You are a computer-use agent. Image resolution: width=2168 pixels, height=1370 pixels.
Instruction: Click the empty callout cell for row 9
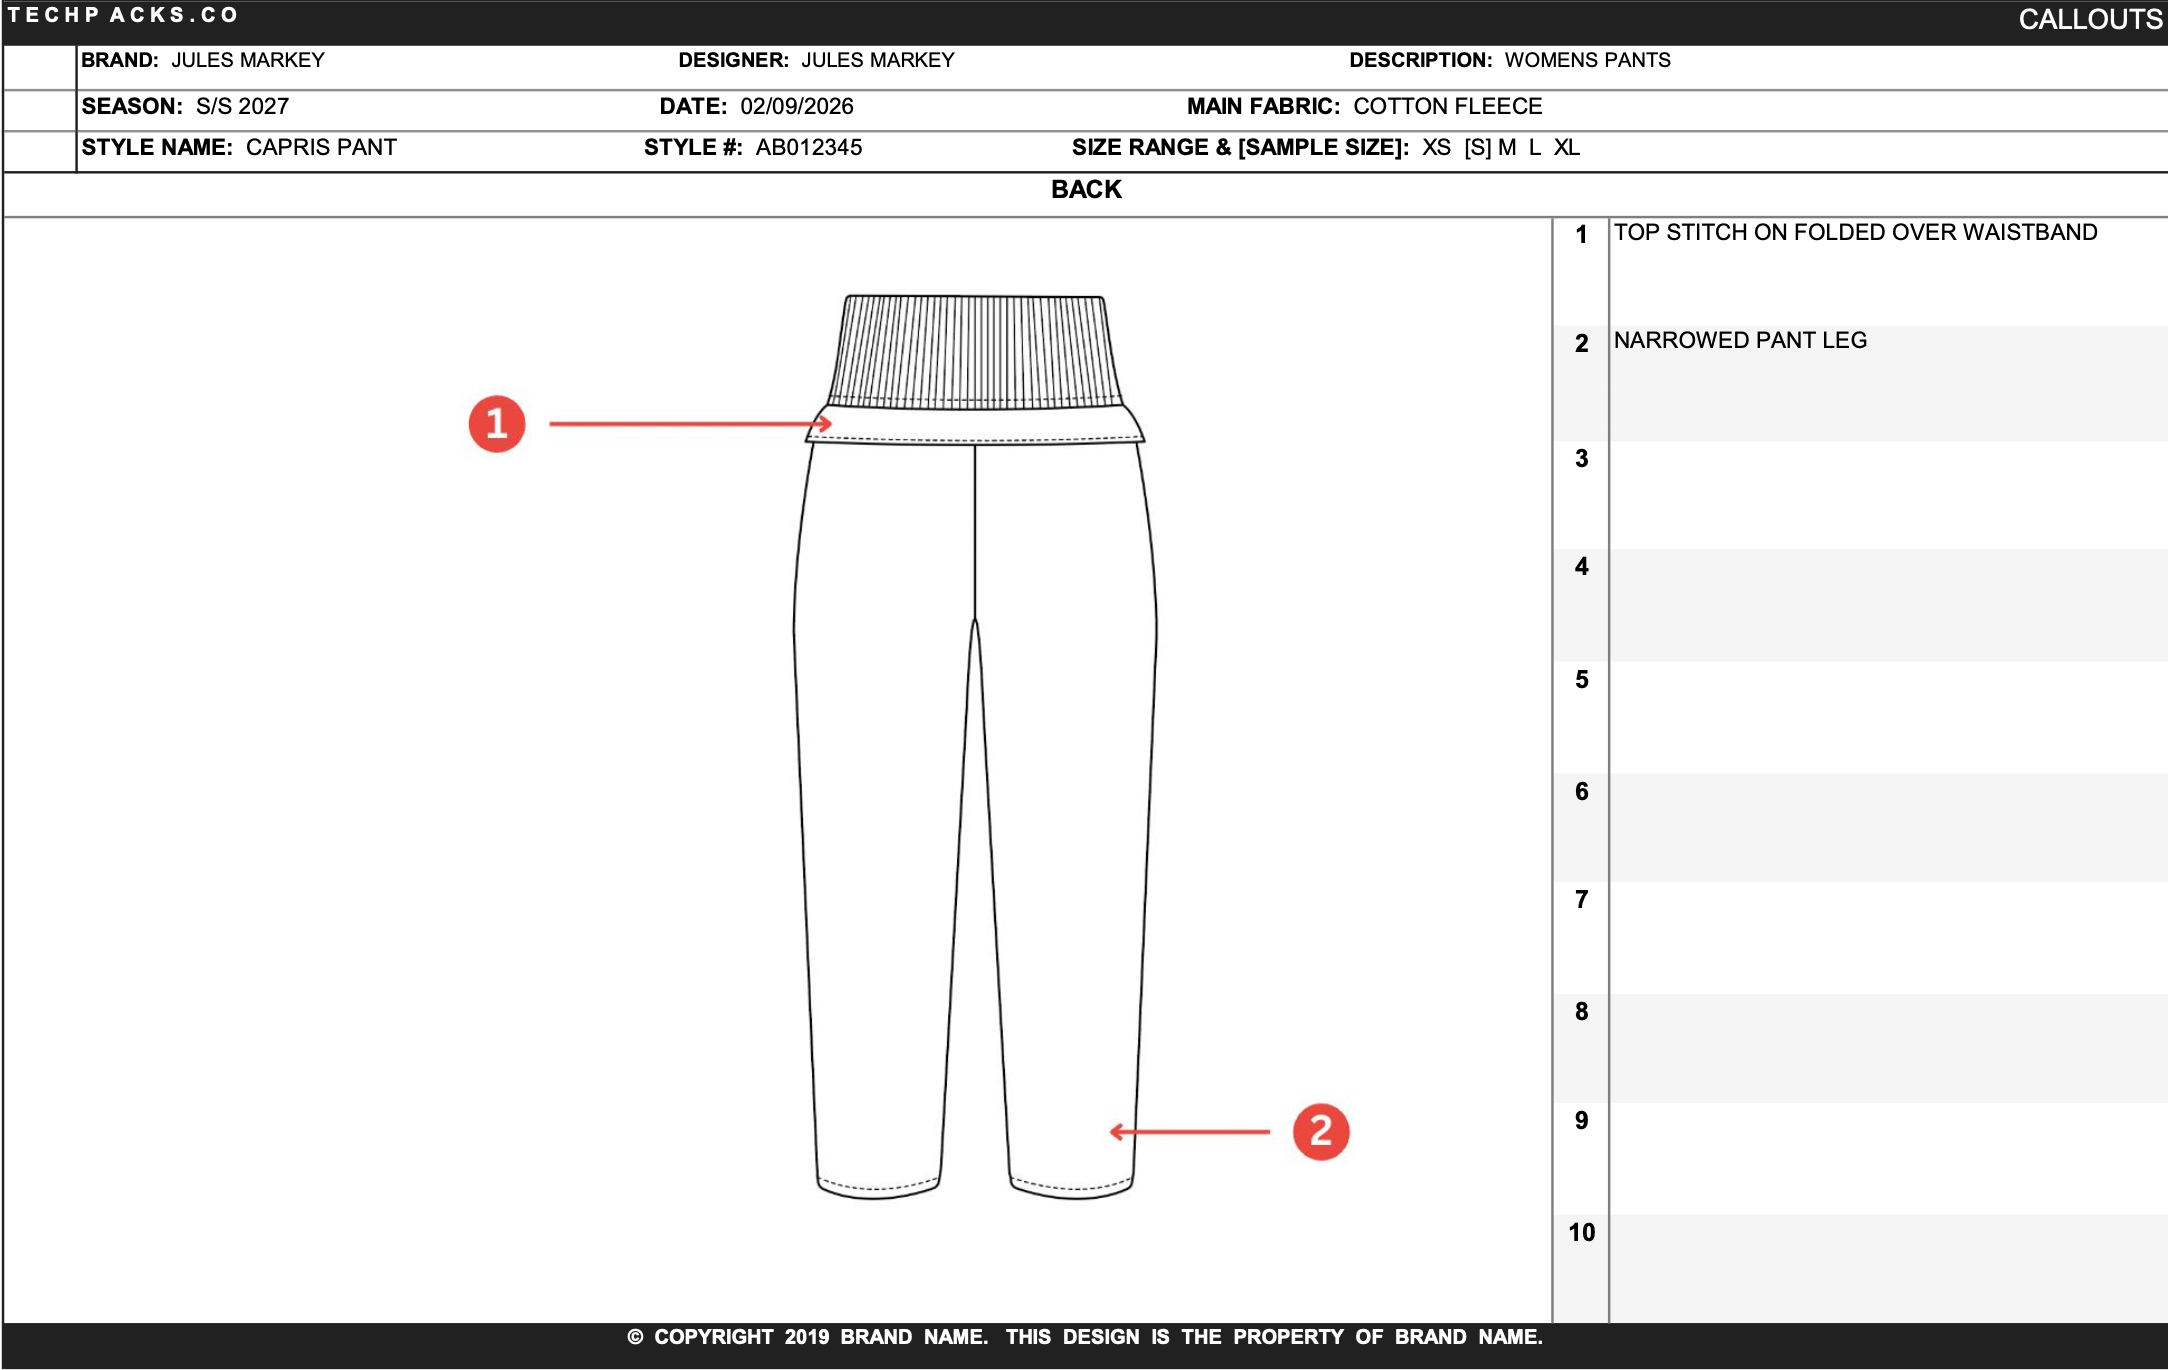1888,1159
